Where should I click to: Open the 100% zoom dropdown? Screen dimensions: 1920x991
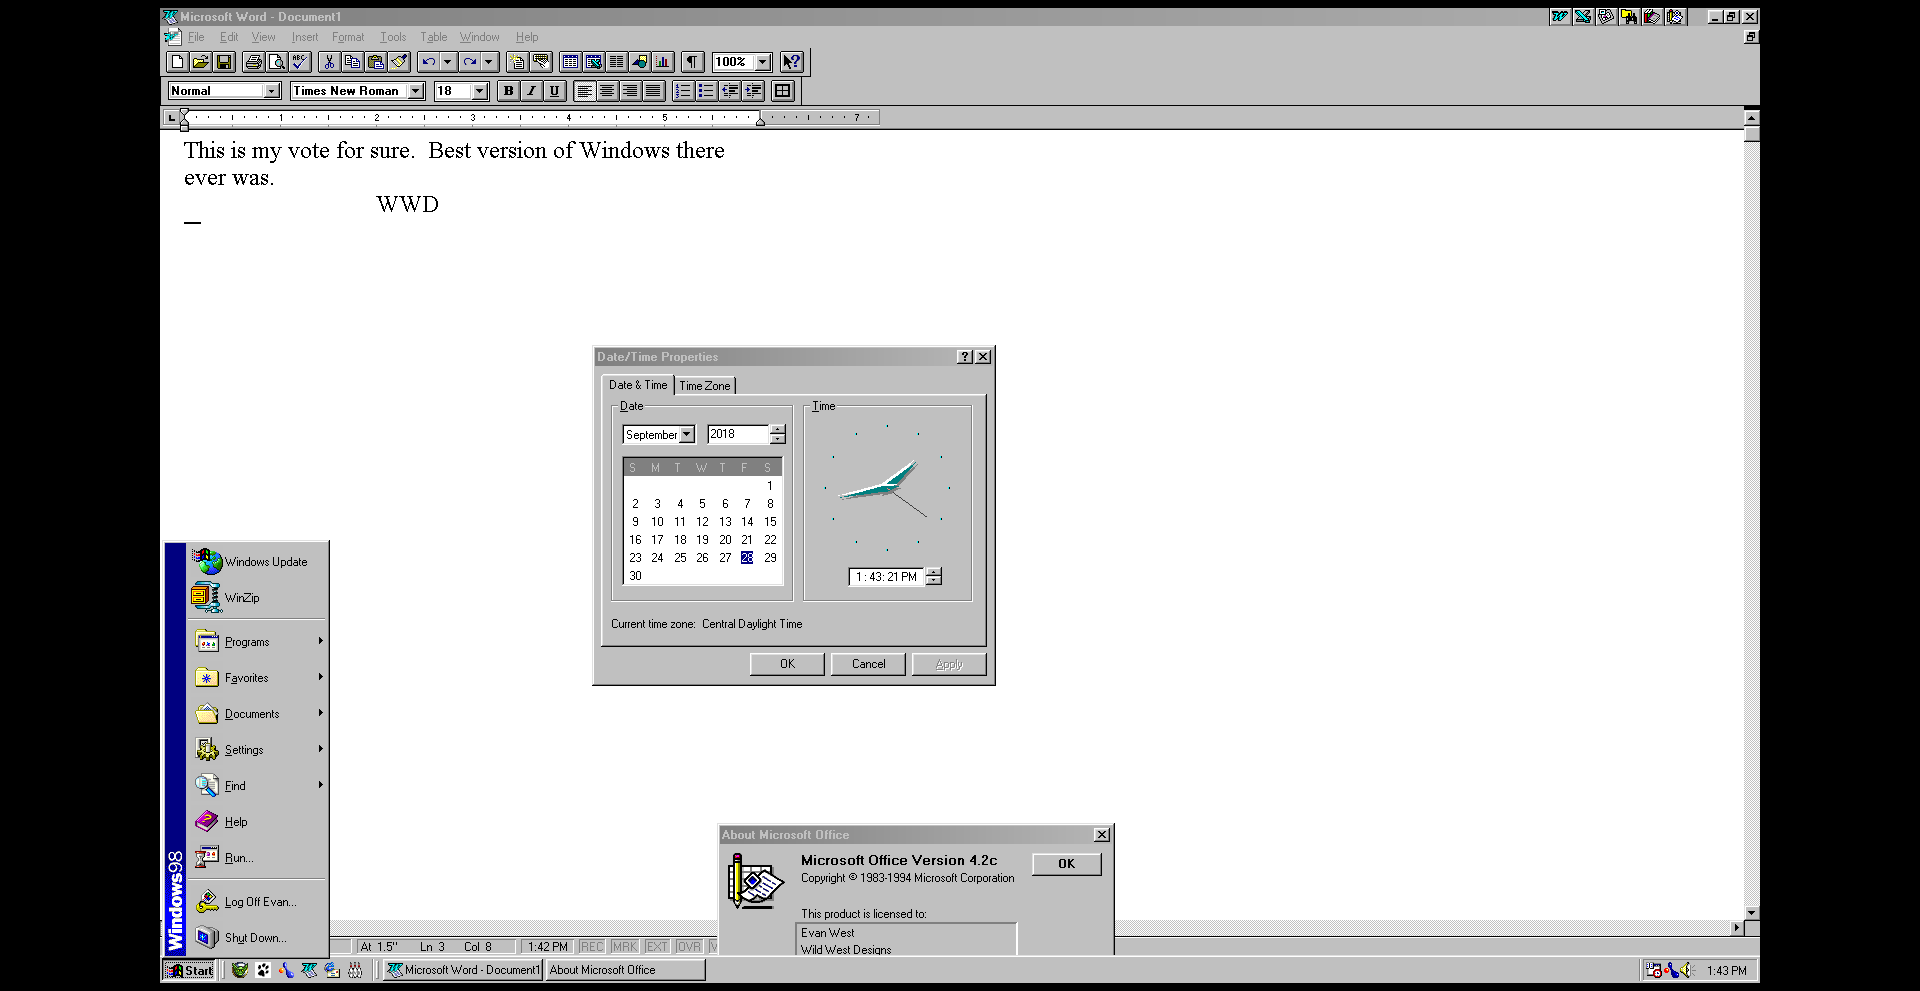coord(763,62)
